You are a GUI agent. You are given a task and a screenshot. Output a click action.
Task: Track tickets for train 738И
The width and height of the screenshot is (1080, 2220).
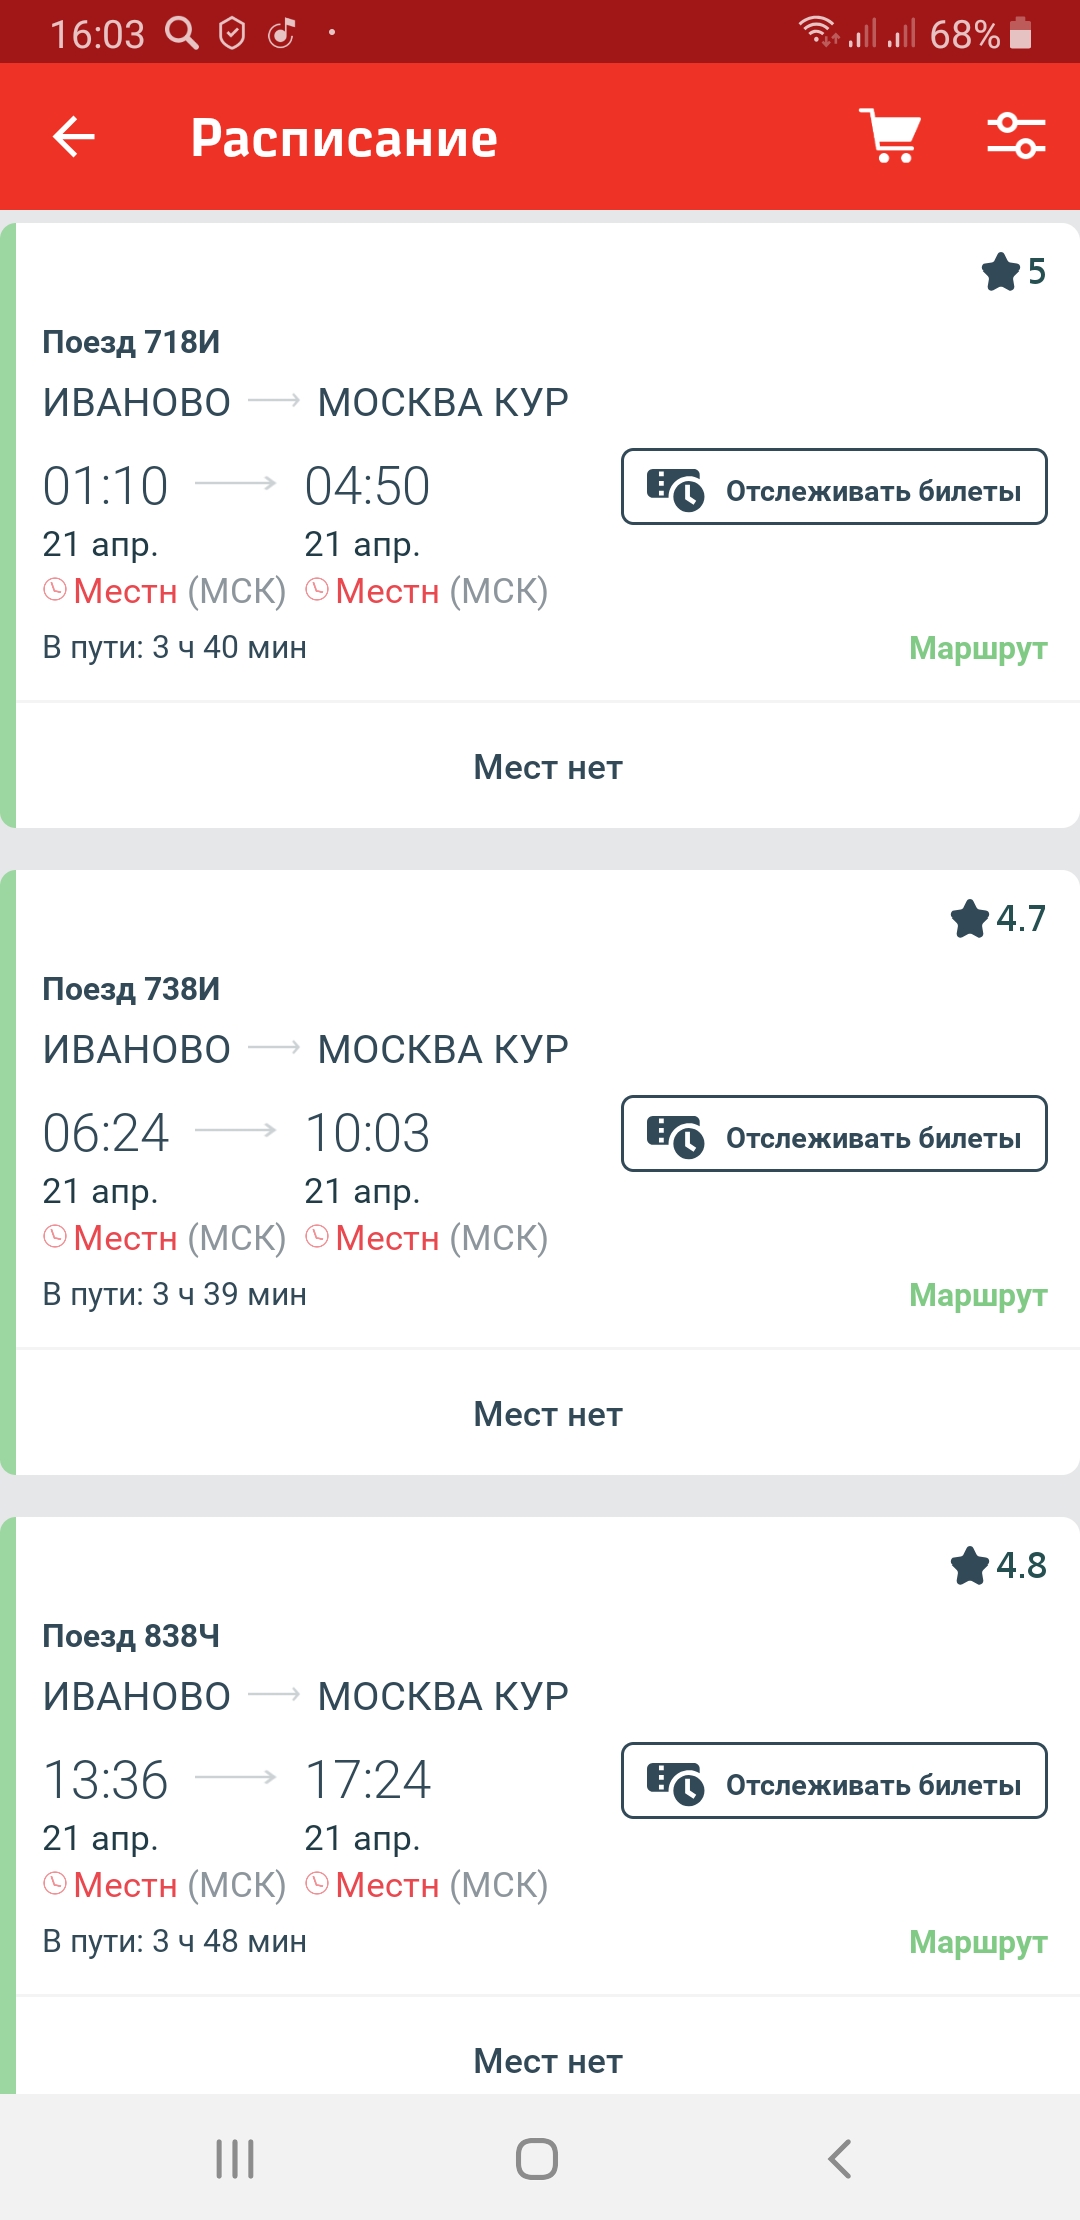point(834,1134)
